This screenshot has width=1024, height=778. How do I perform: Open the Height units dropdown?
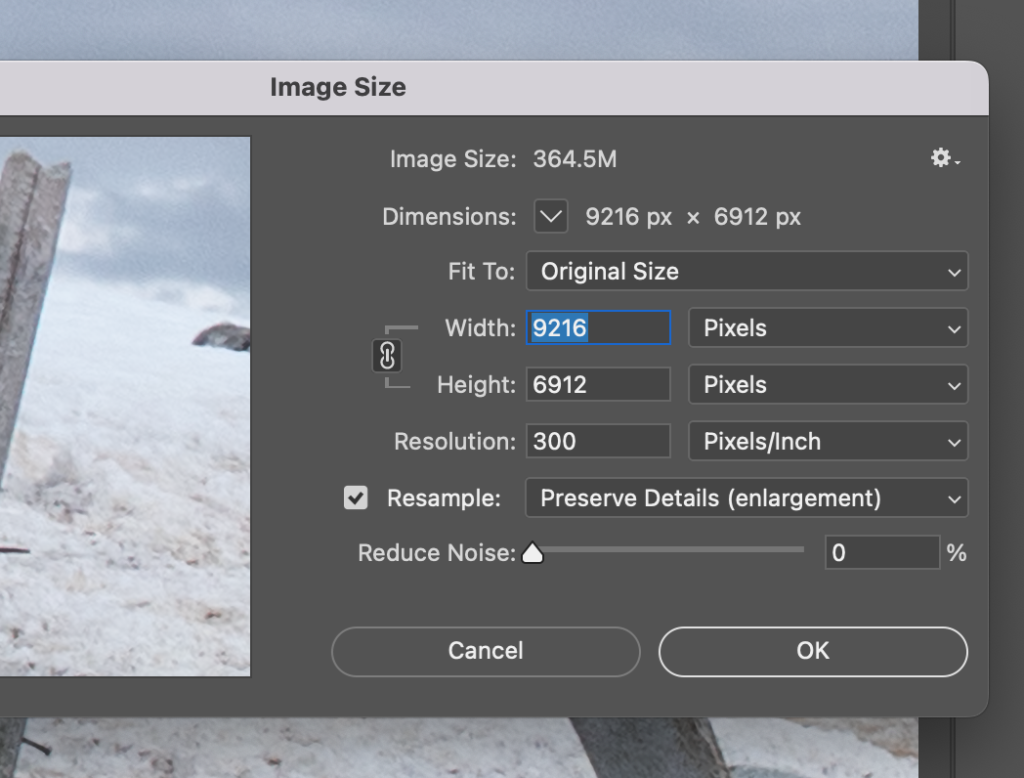tap(828, 385)
